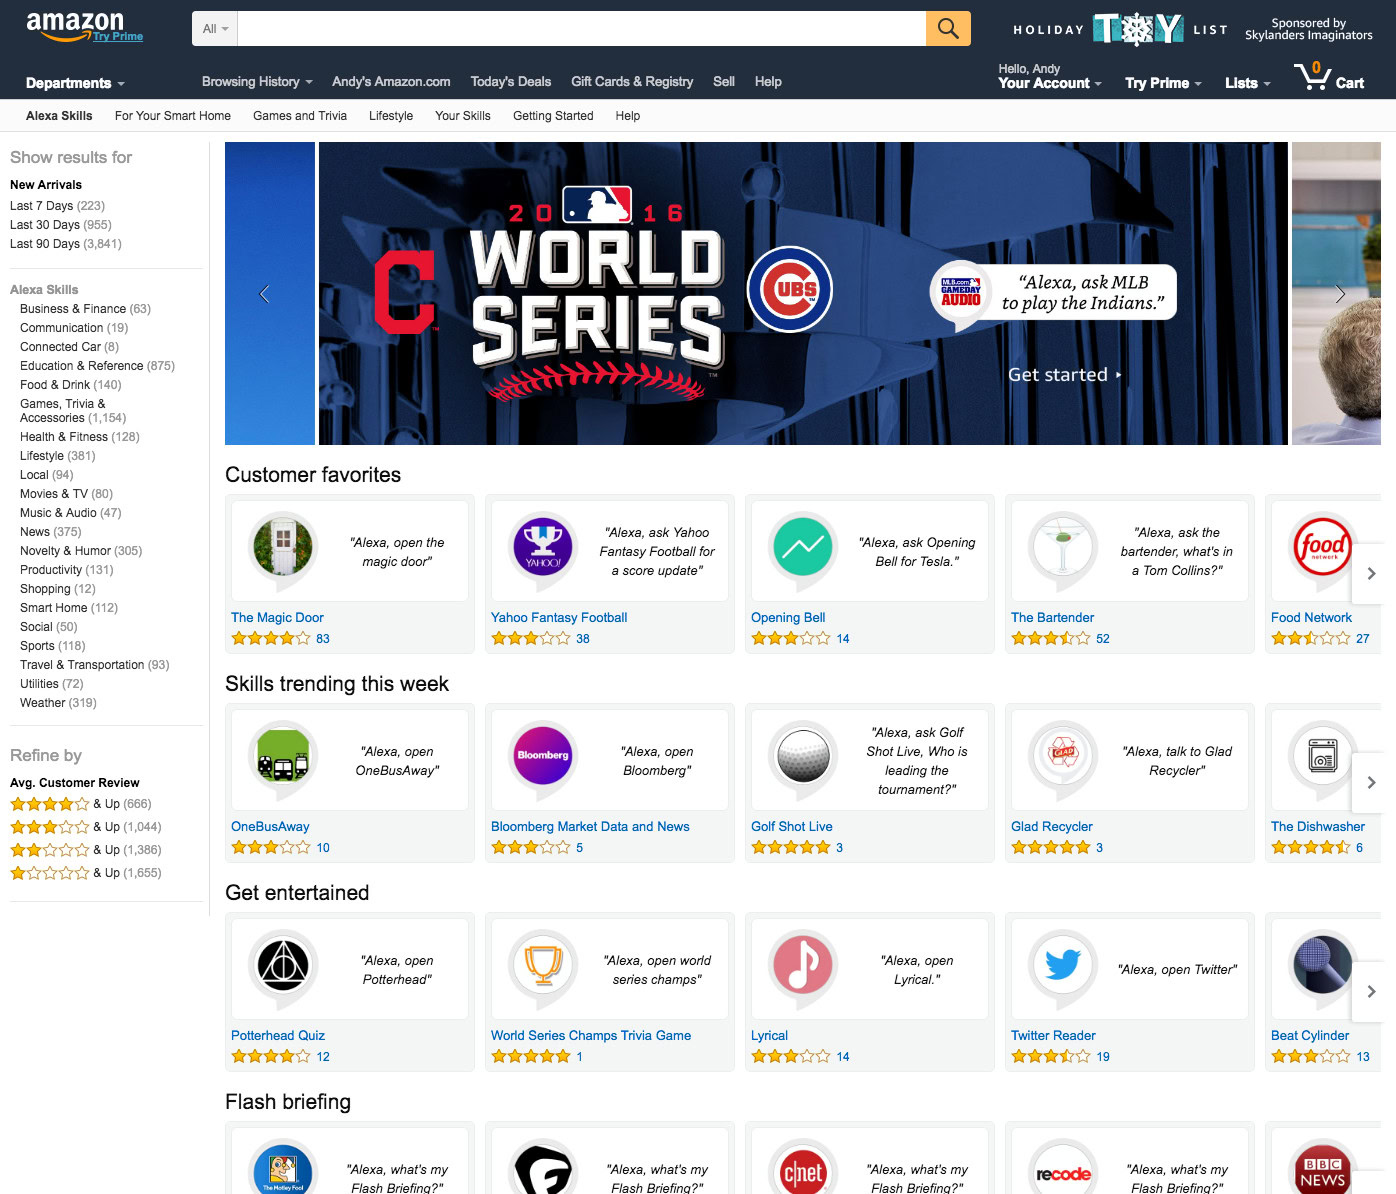Open The Magic Door skill icon

tap(283, 546)
